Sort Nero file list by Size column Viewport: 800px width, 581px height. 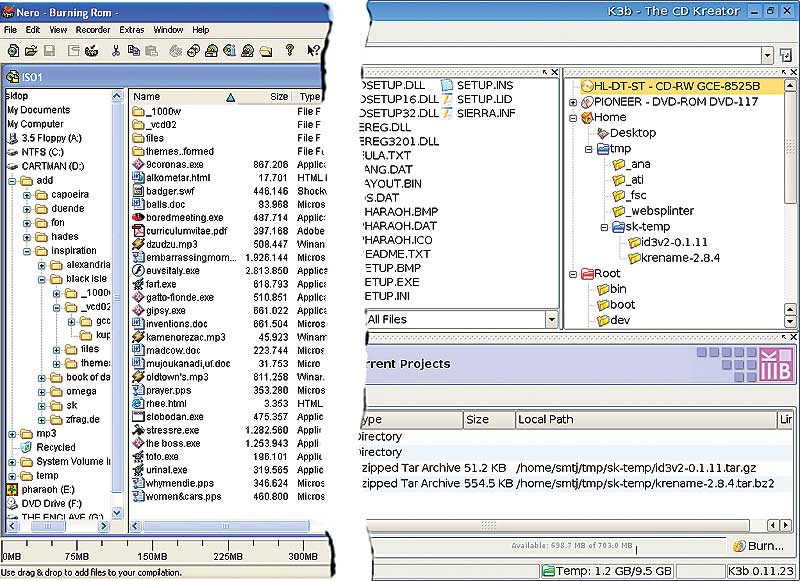(x=266, y=97)
